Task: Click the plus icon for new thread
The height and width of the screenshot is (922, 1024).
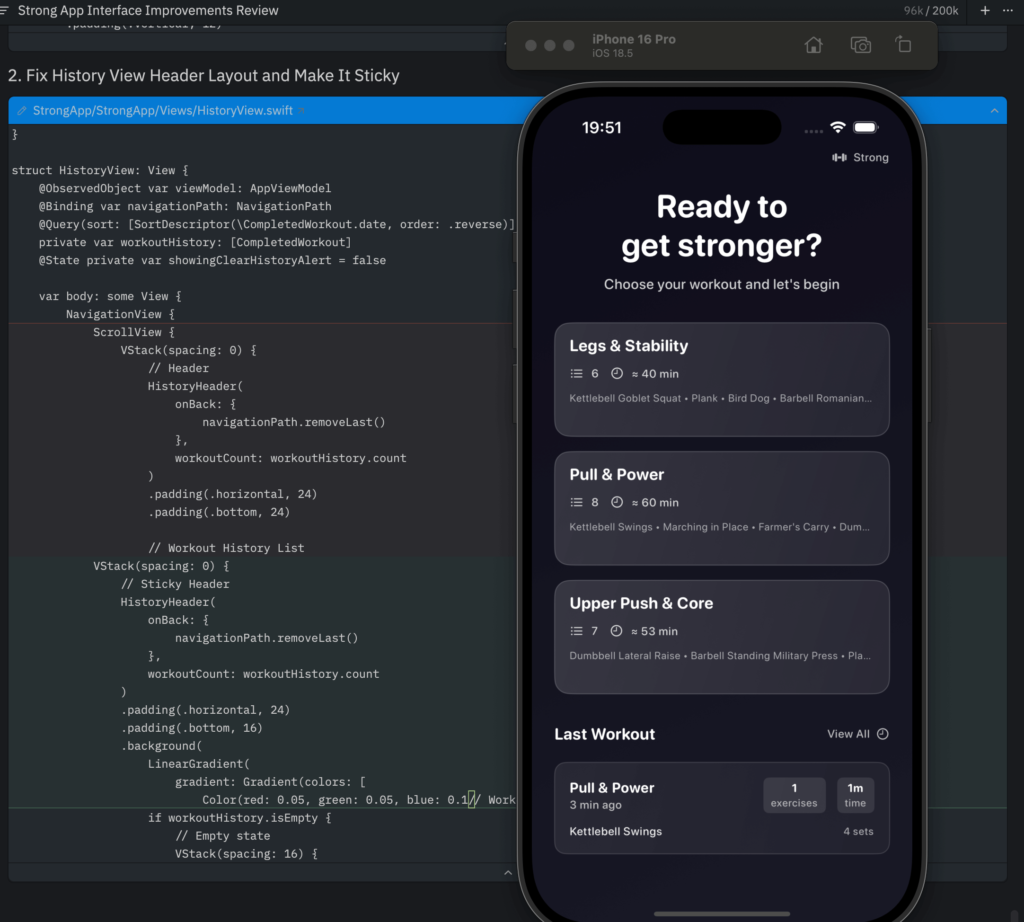Action: tap(985, 11)
